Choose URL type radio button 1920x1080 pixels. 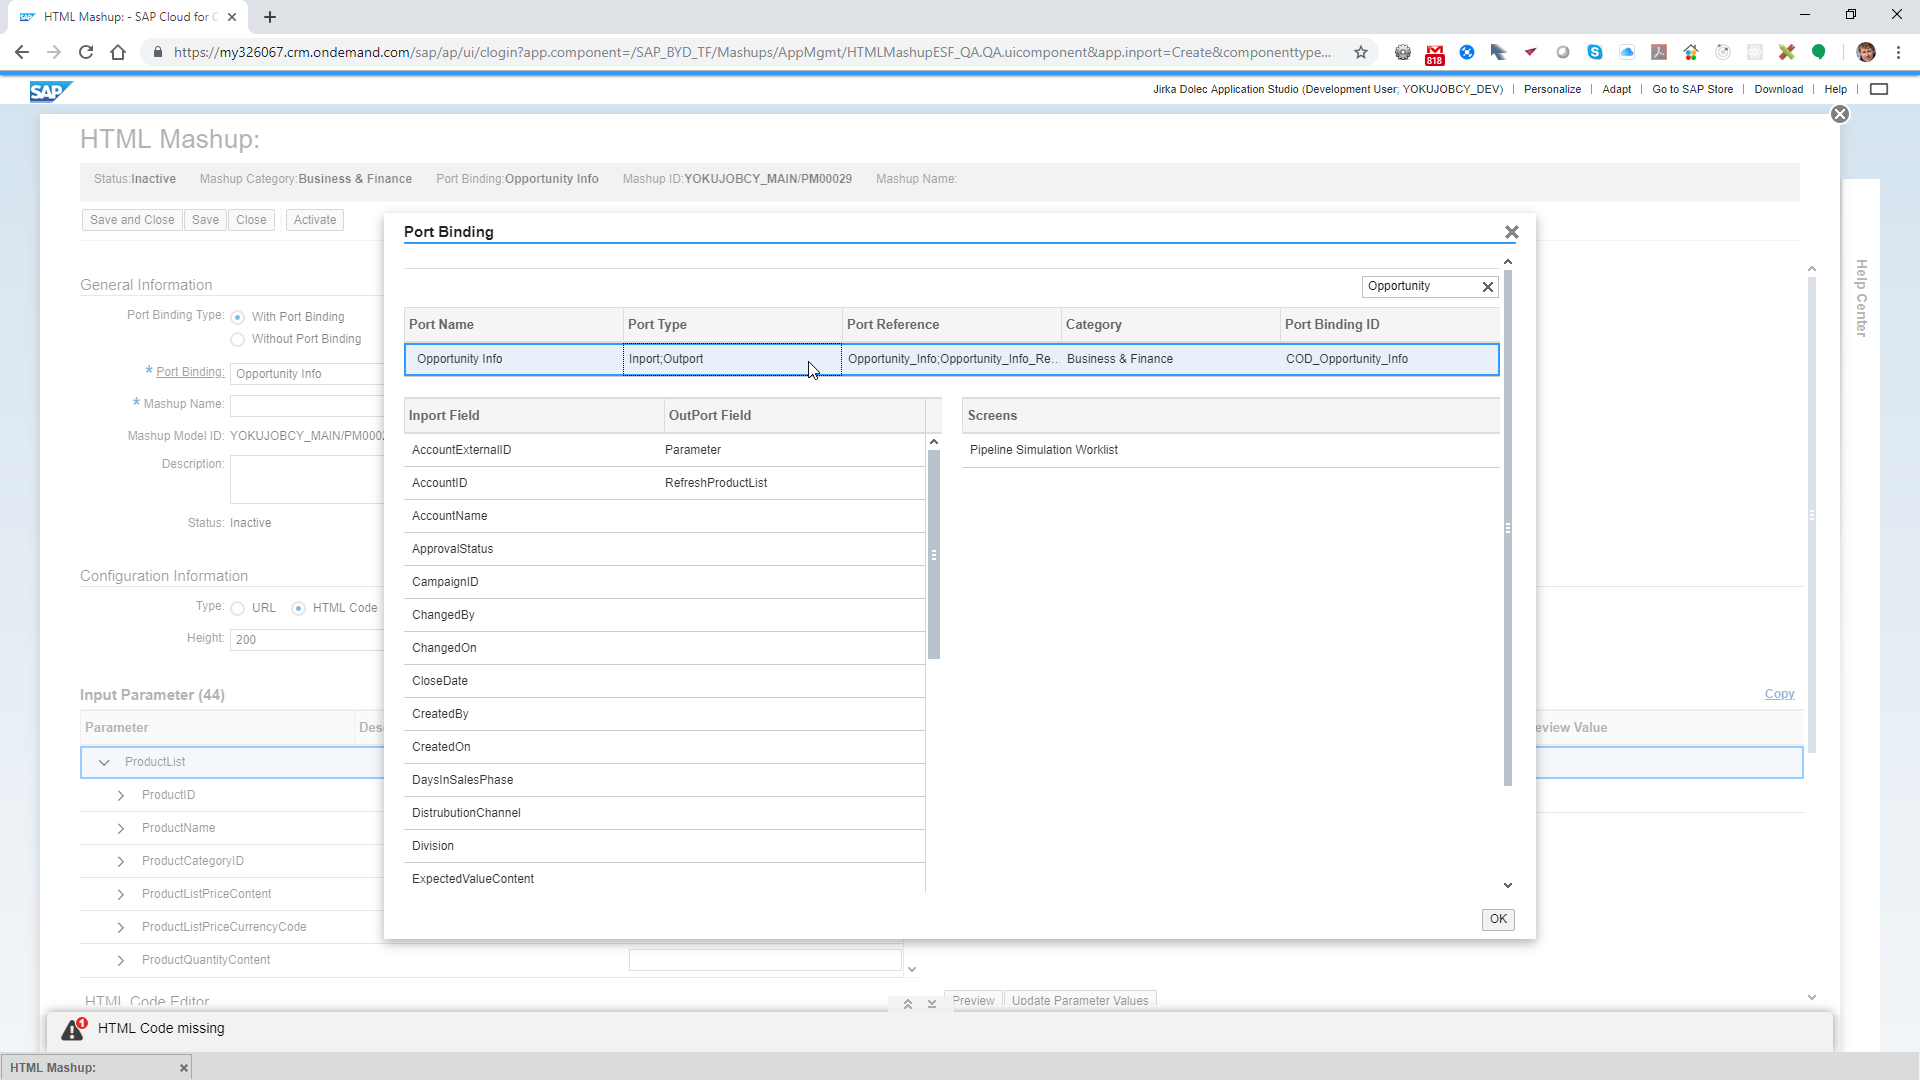(238, 609)
